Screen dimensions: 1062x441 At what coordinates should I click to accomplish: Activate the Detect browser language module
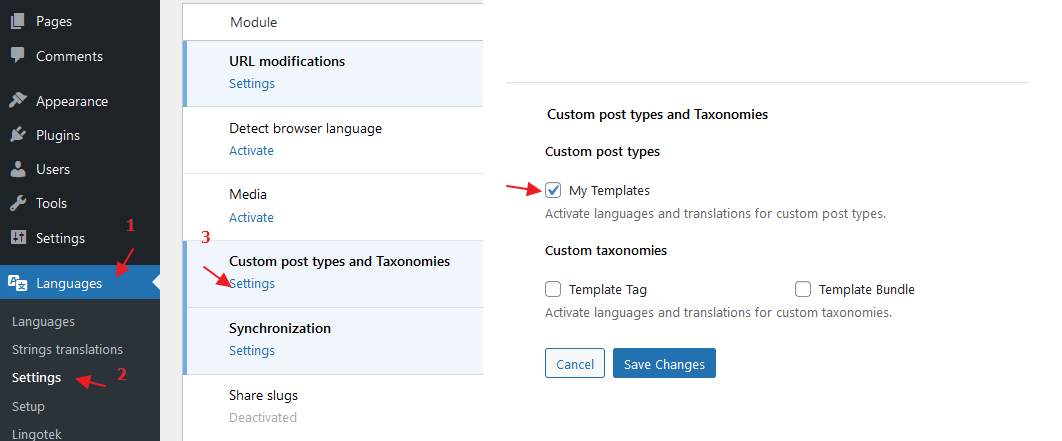point(251,150)
